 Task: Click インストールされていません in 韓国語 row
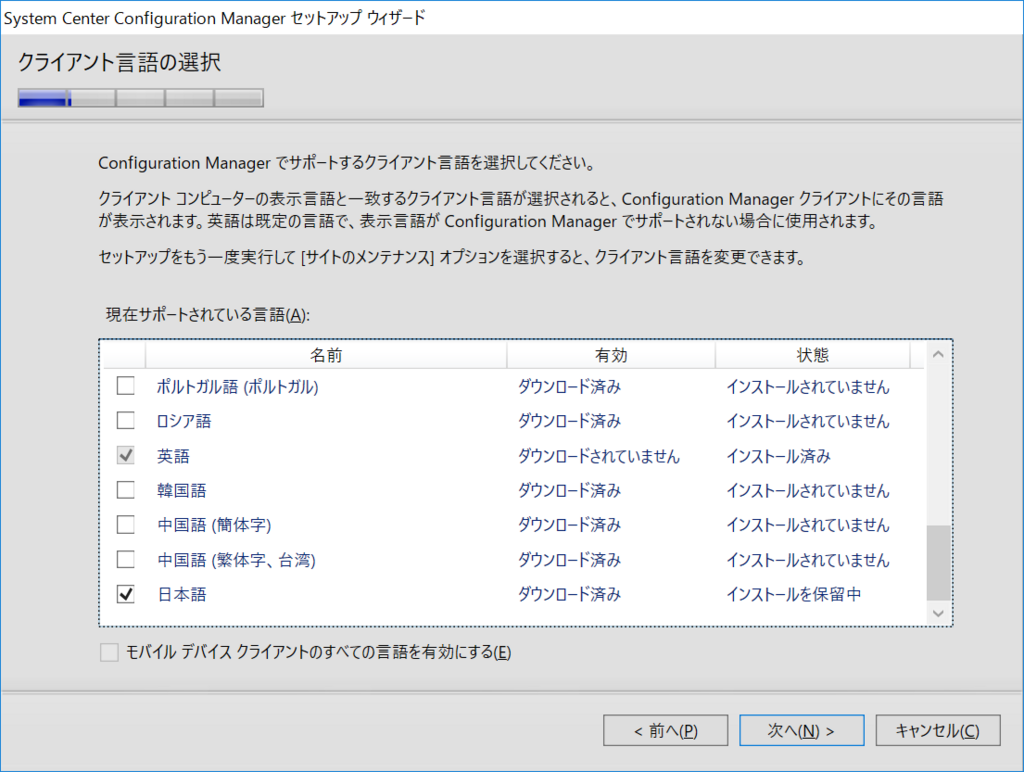pos(808,491)
